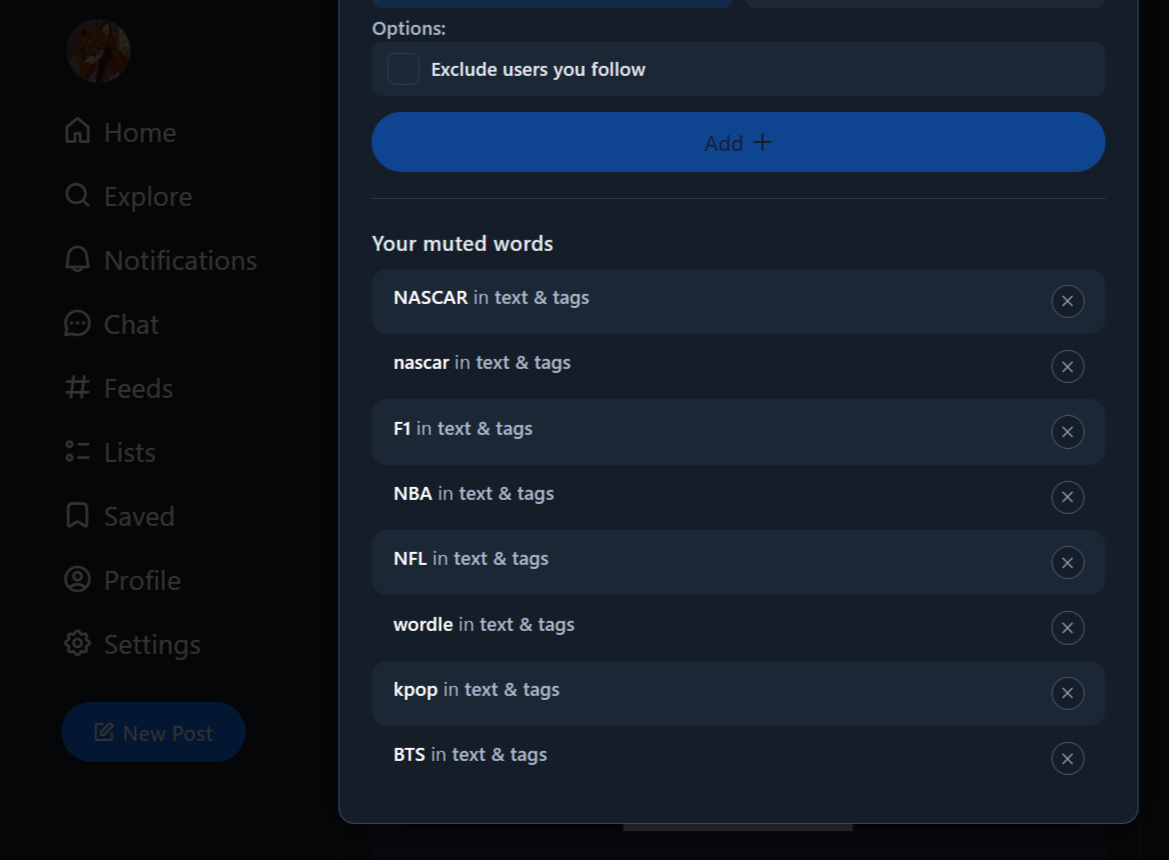
Task: Delete lowercase nascar muted word
Action: (x=1067, y=367)
